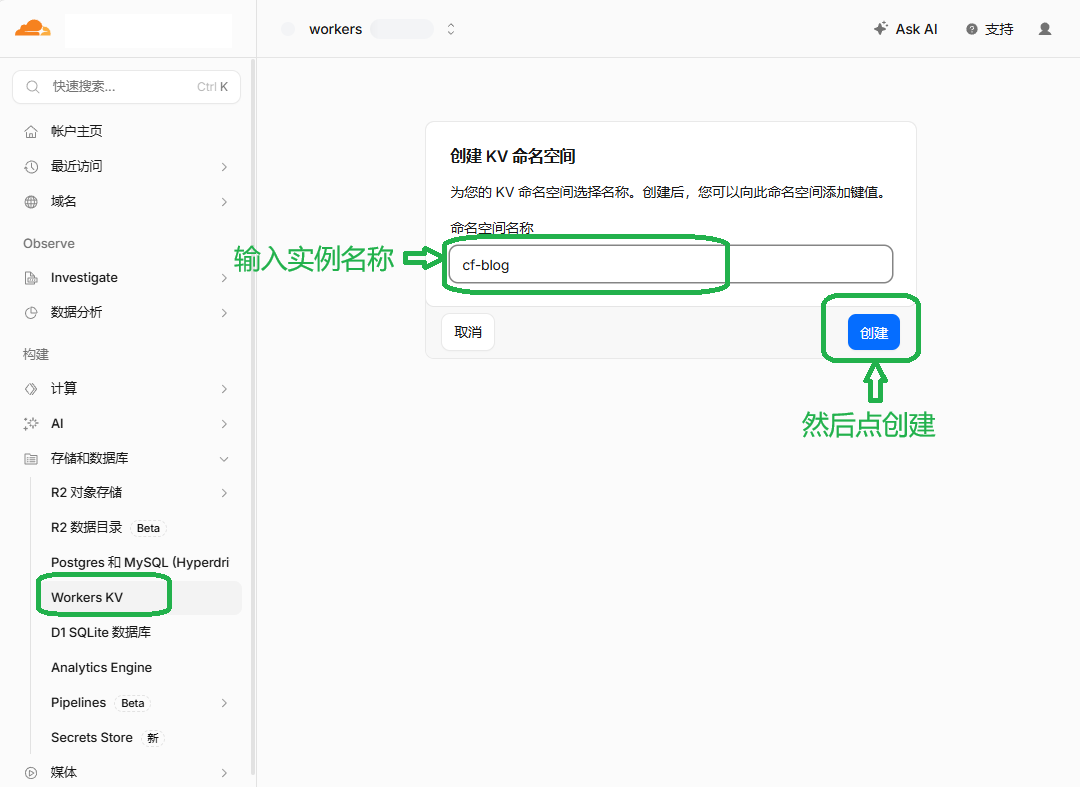Expand the 计算 submenu chevron
Image resolution: width=1080 pixels, height=787 pixels.
coord(224,389)
